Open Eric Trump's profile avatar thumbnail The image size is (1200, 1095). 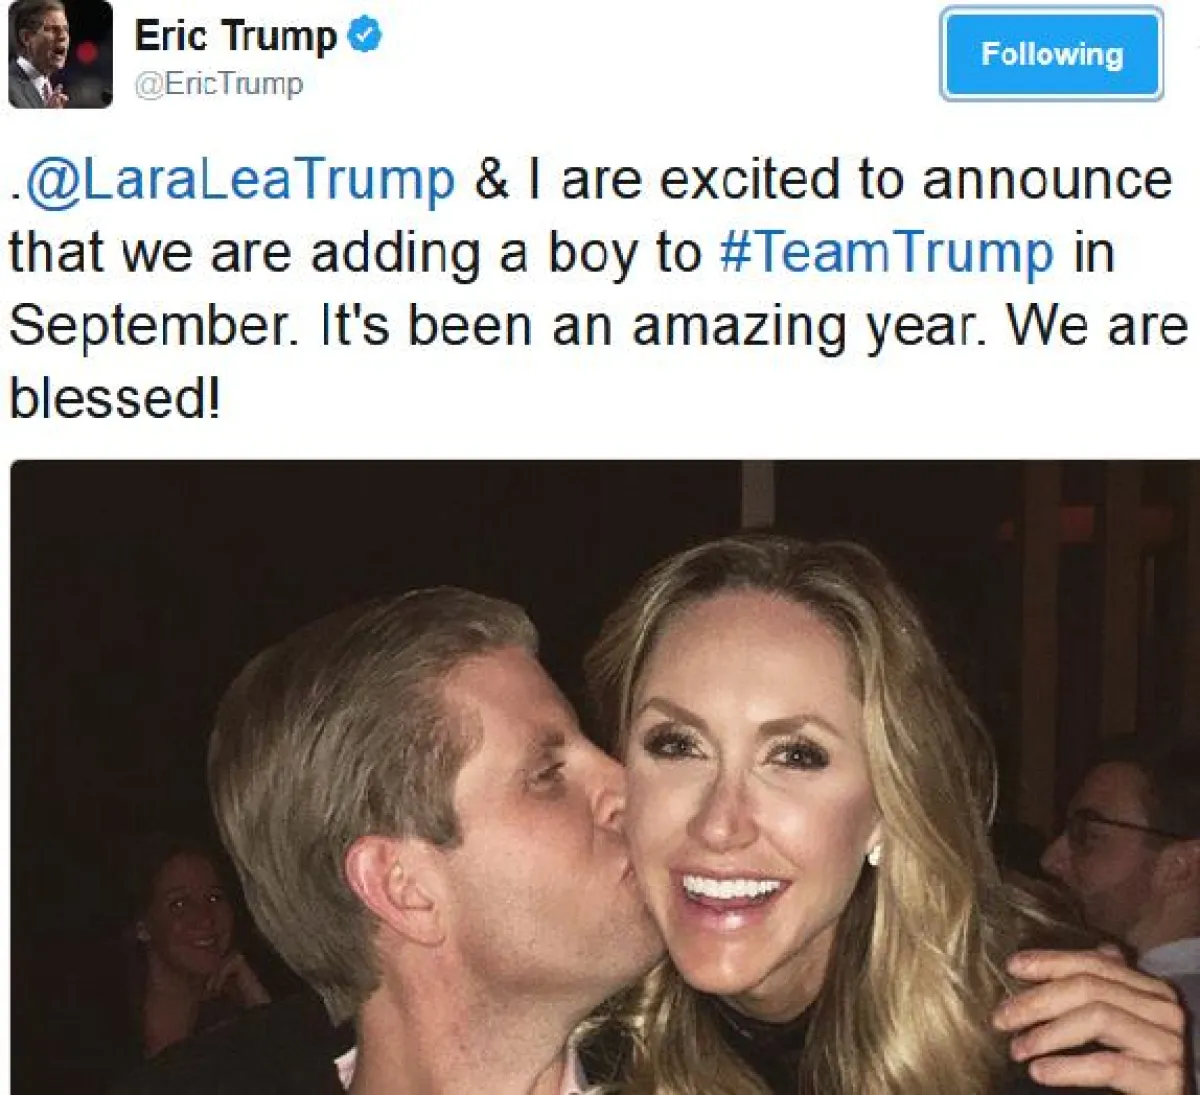(60, 54)
